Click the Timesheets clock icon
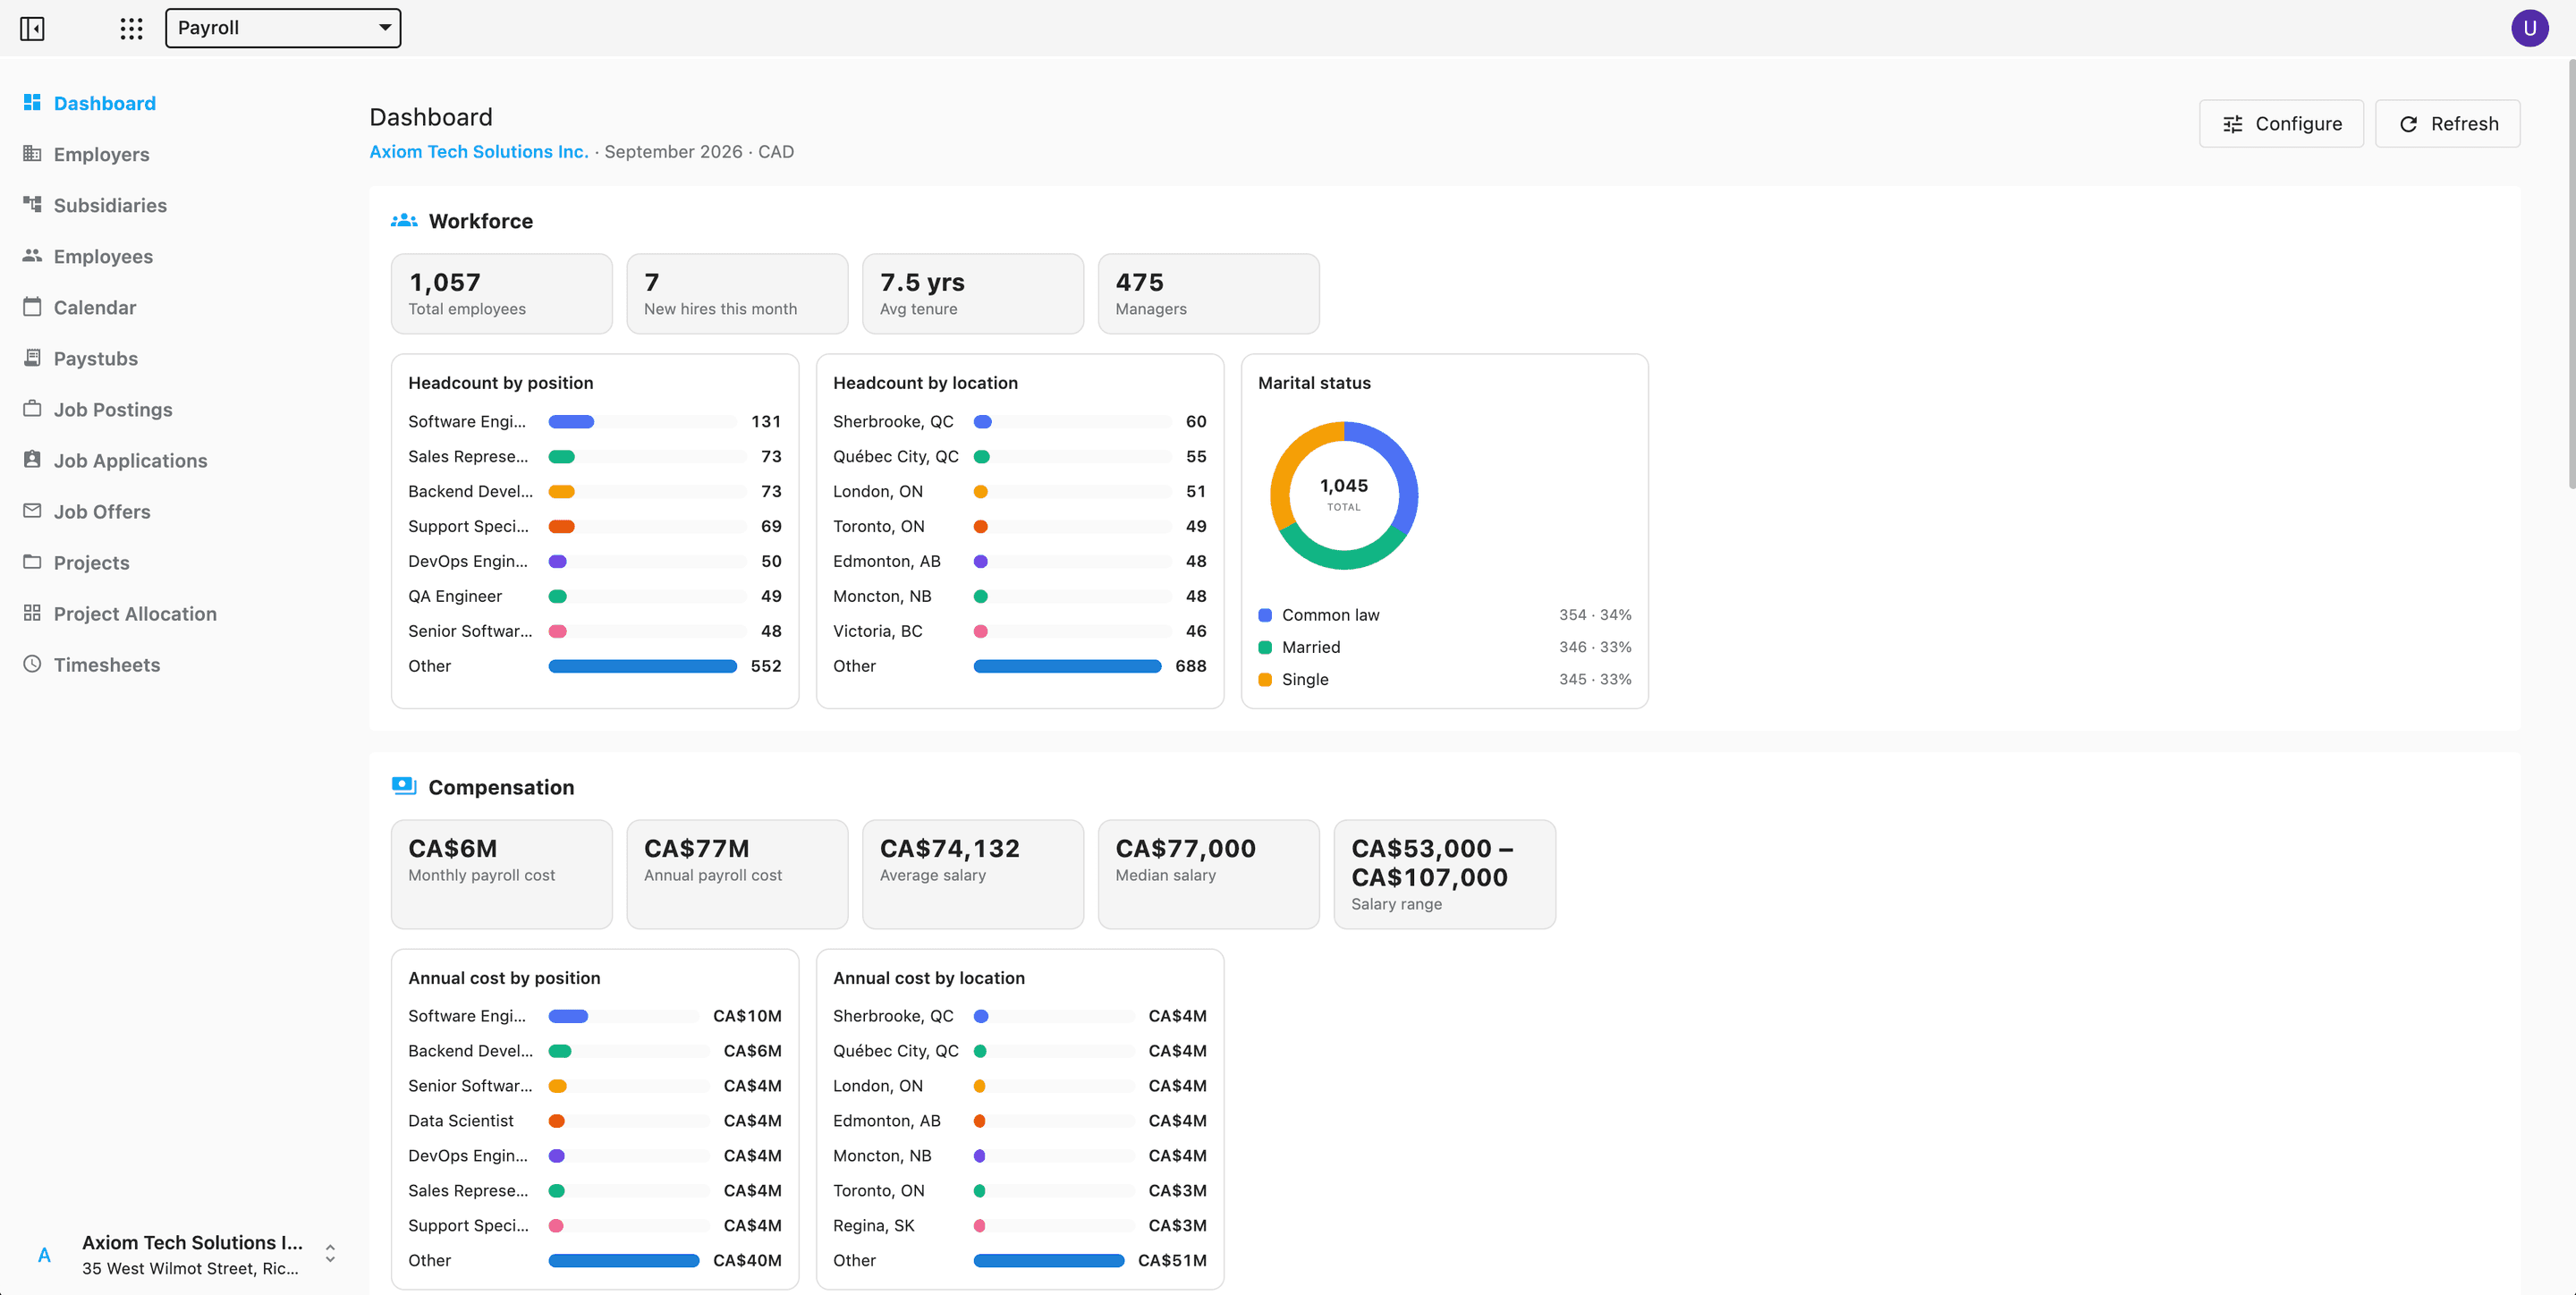Screen dimensions: 2576x1295 pyautogui.click(x=32, y=663)
